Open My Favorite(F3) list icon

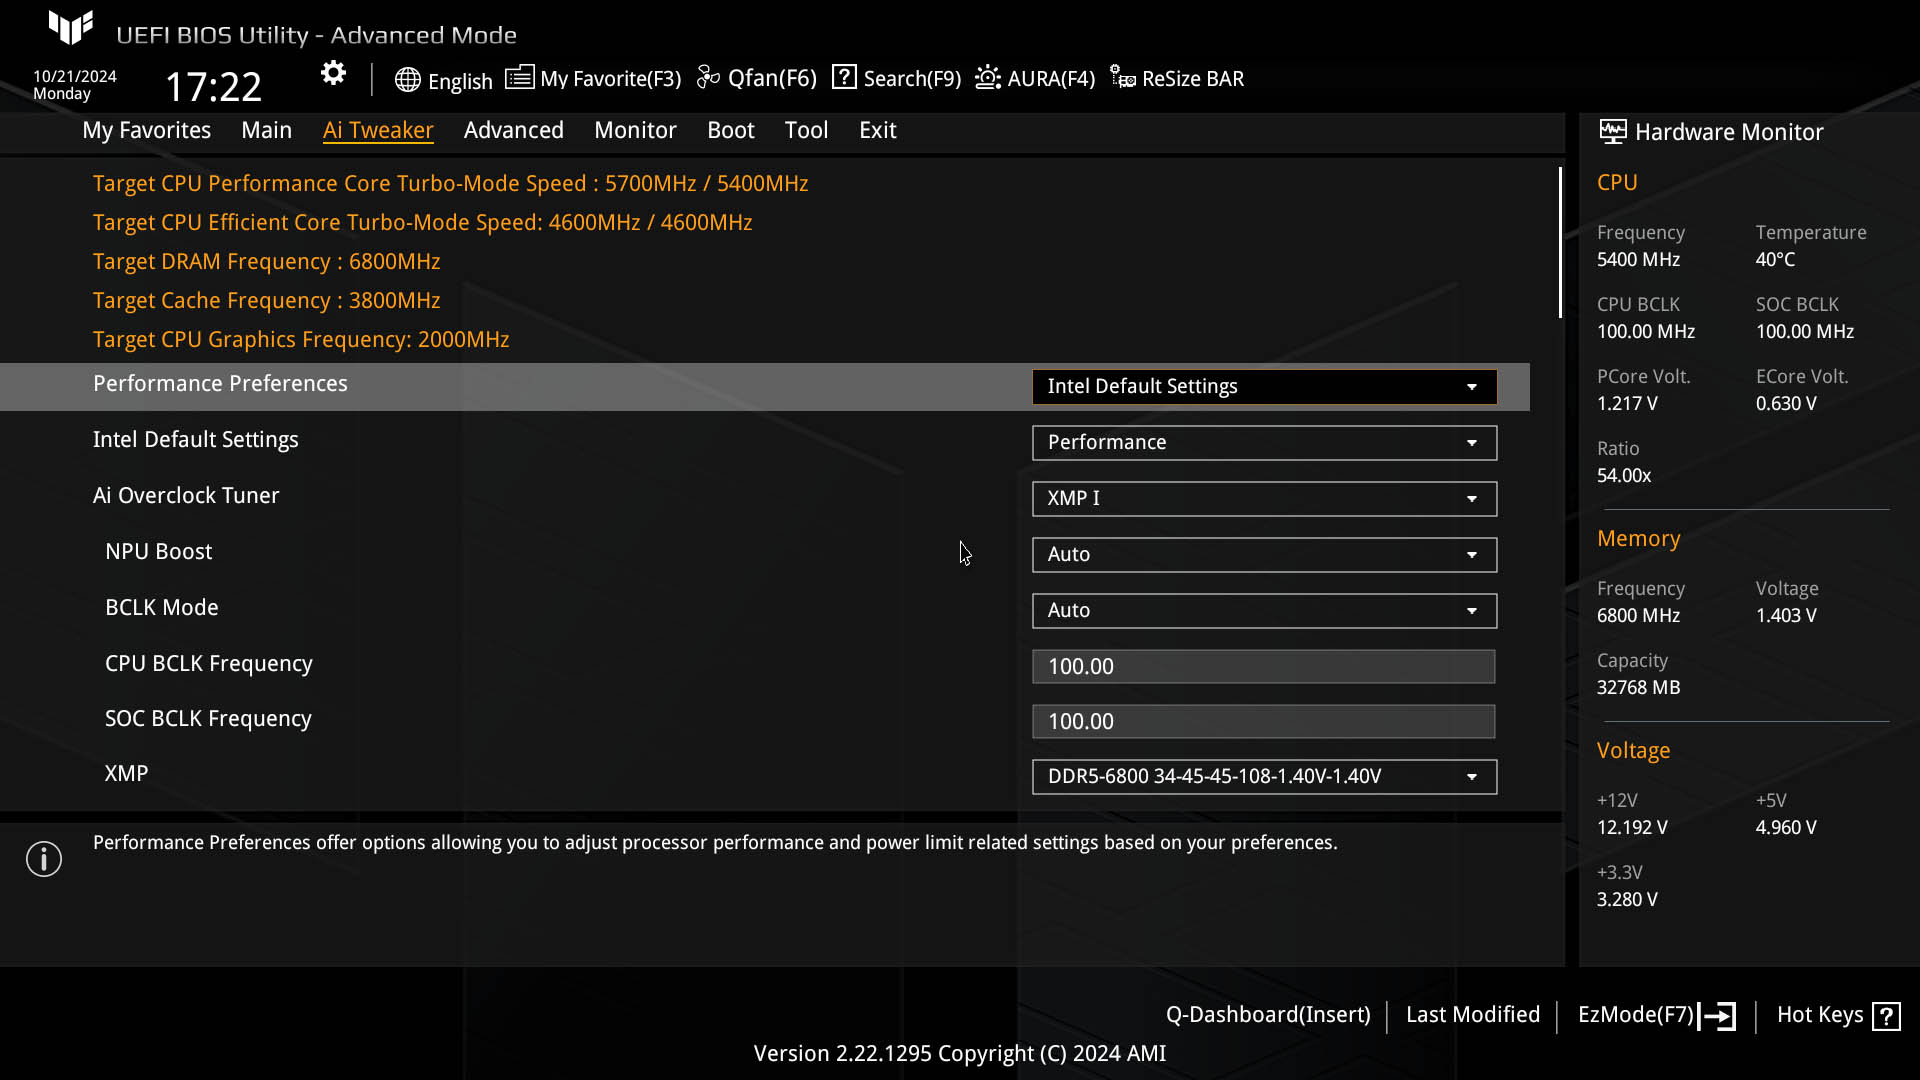pos(519,77)
